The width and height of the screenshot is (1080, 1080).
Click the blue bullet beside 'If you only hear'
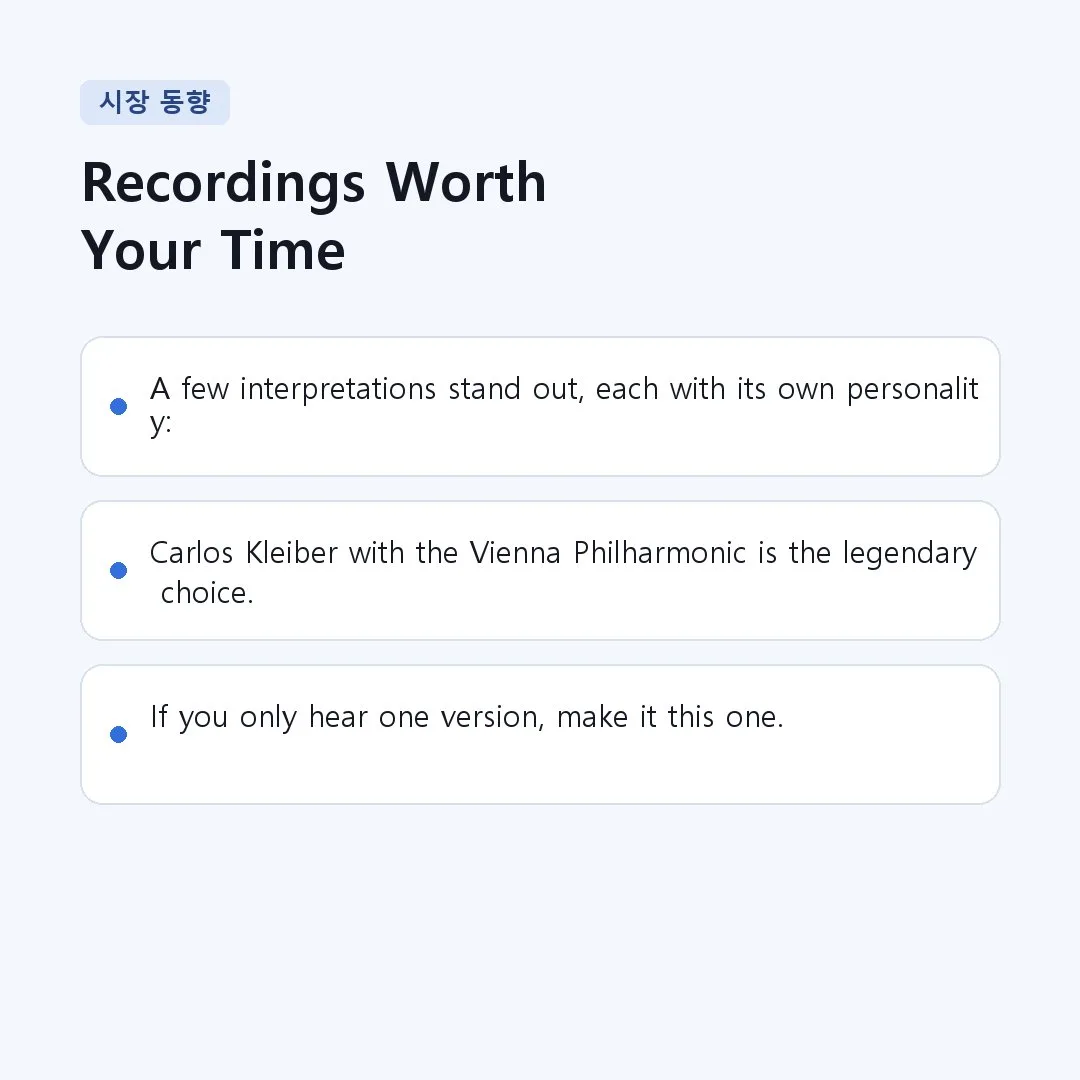tap(118, 734)
